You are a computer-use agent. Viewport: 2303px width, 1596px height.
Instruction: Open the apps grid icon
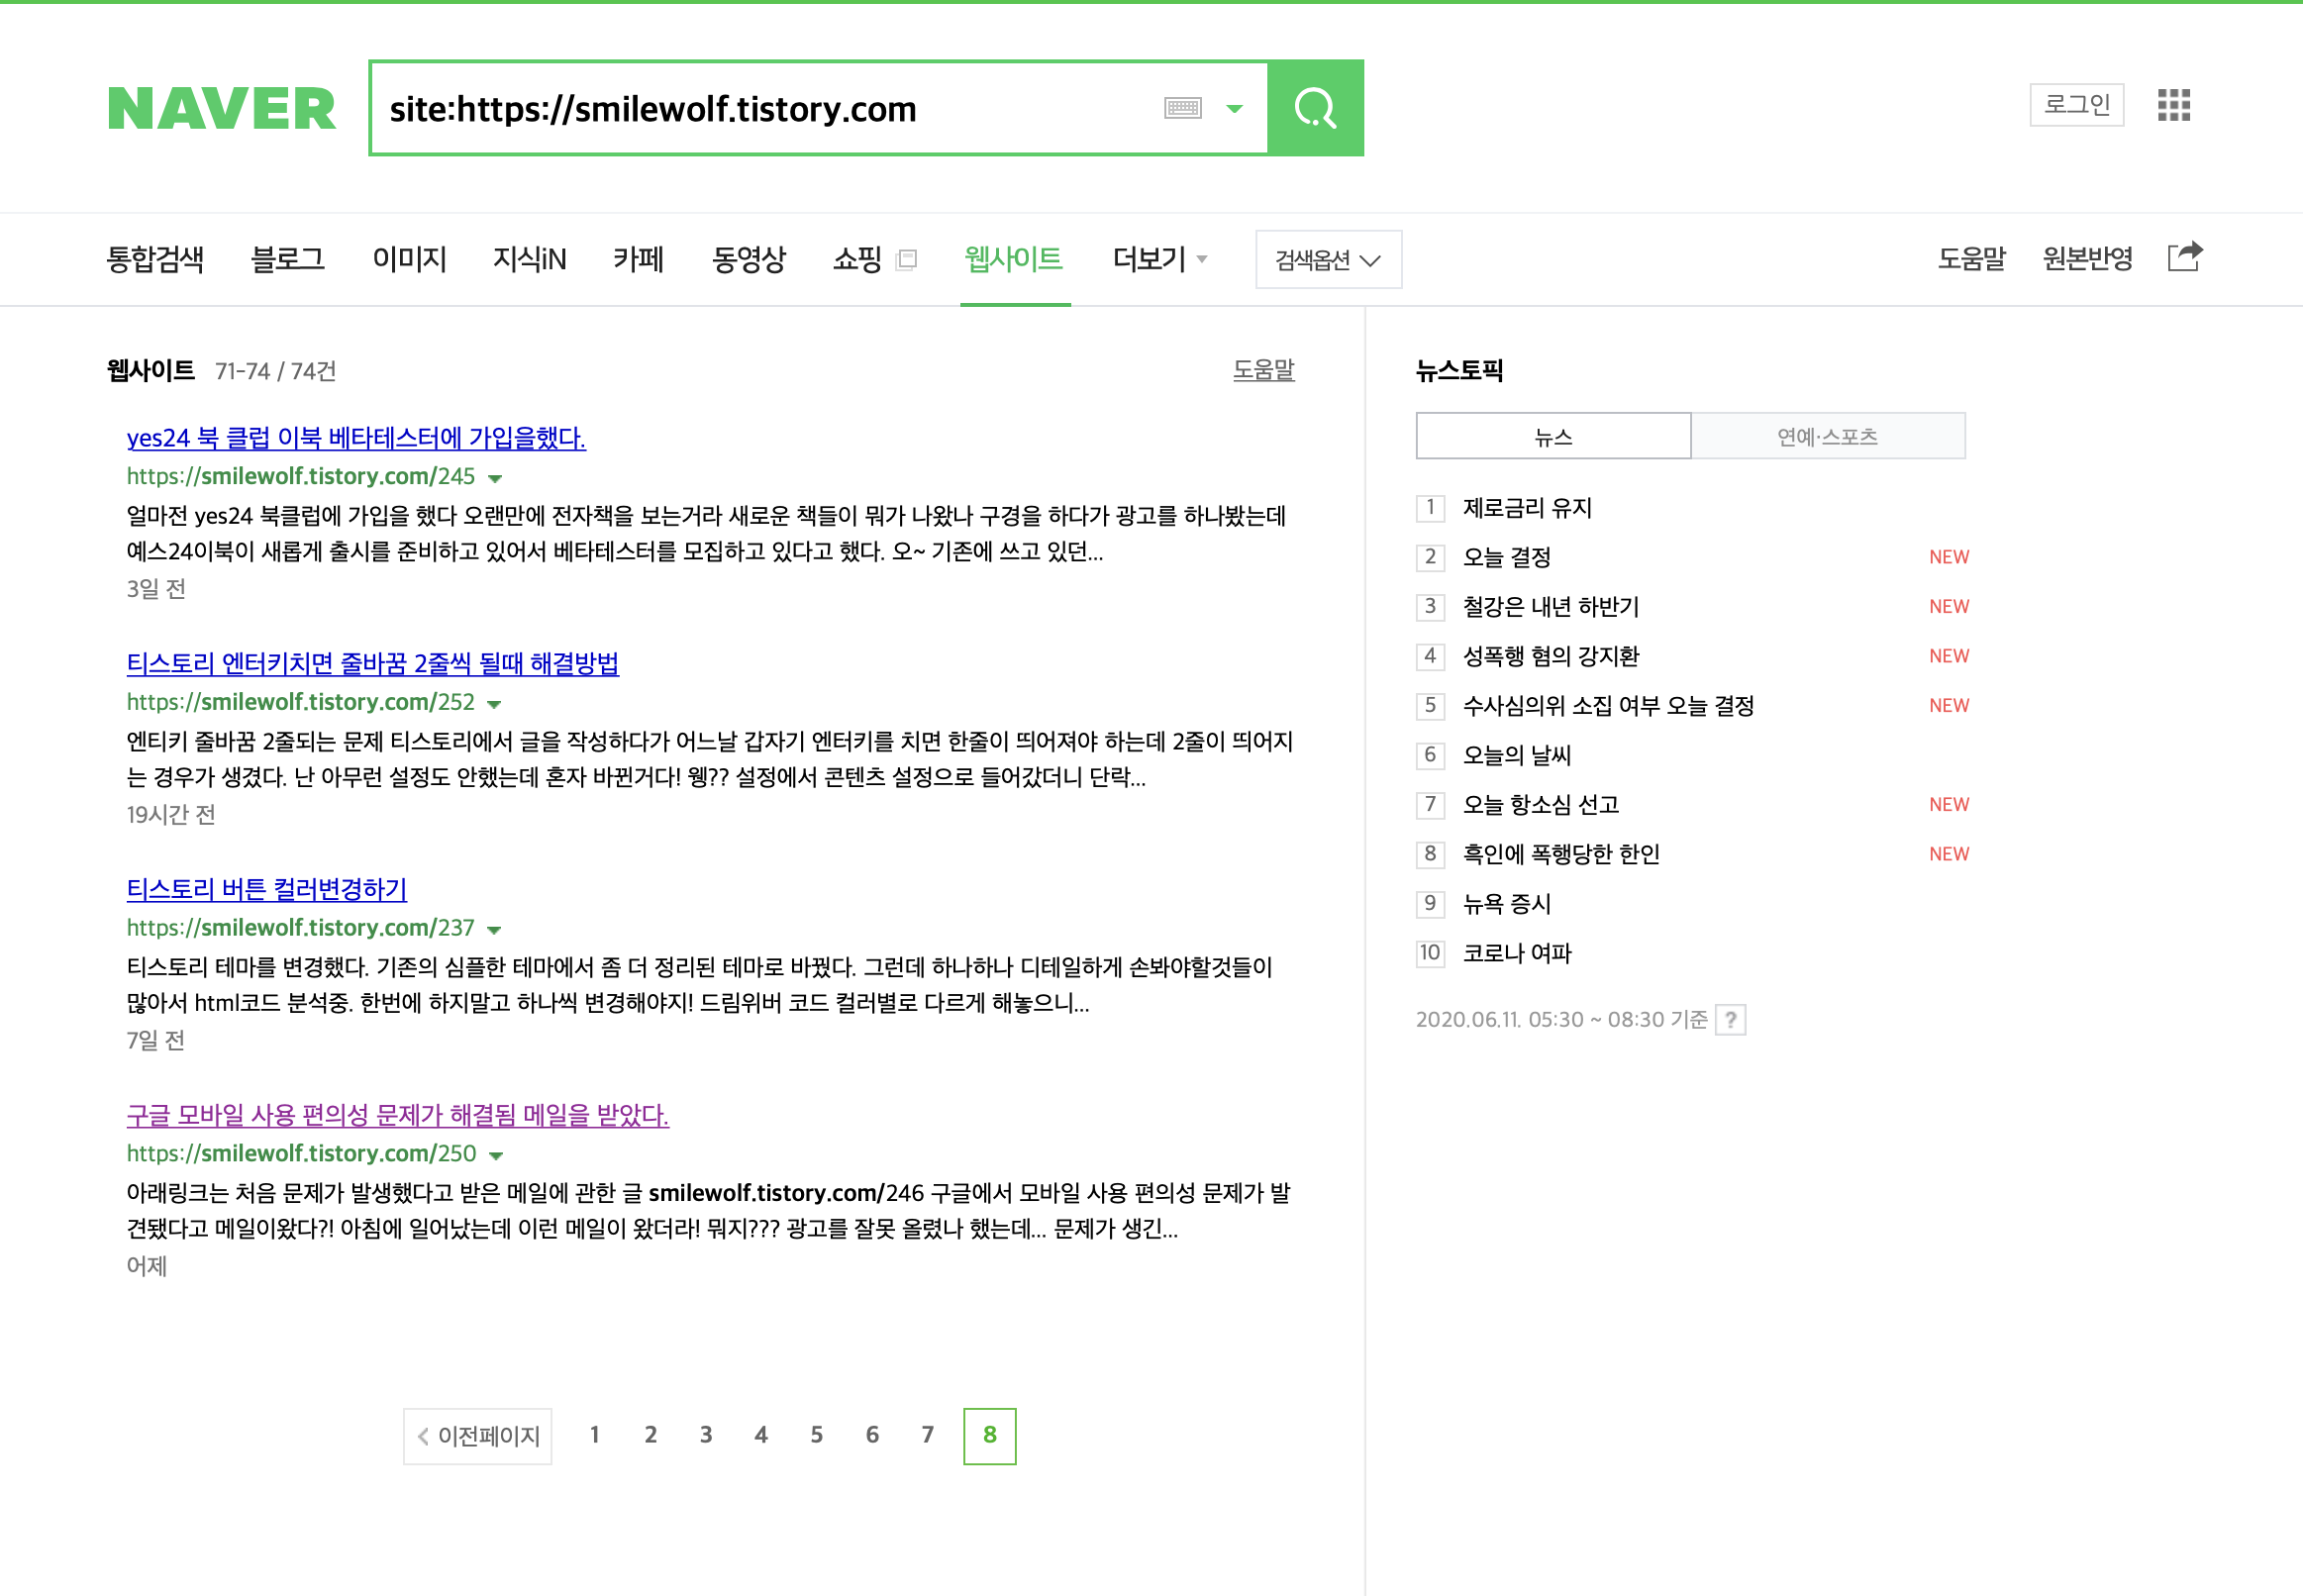pyautogui.click(x=2173, y=105)
